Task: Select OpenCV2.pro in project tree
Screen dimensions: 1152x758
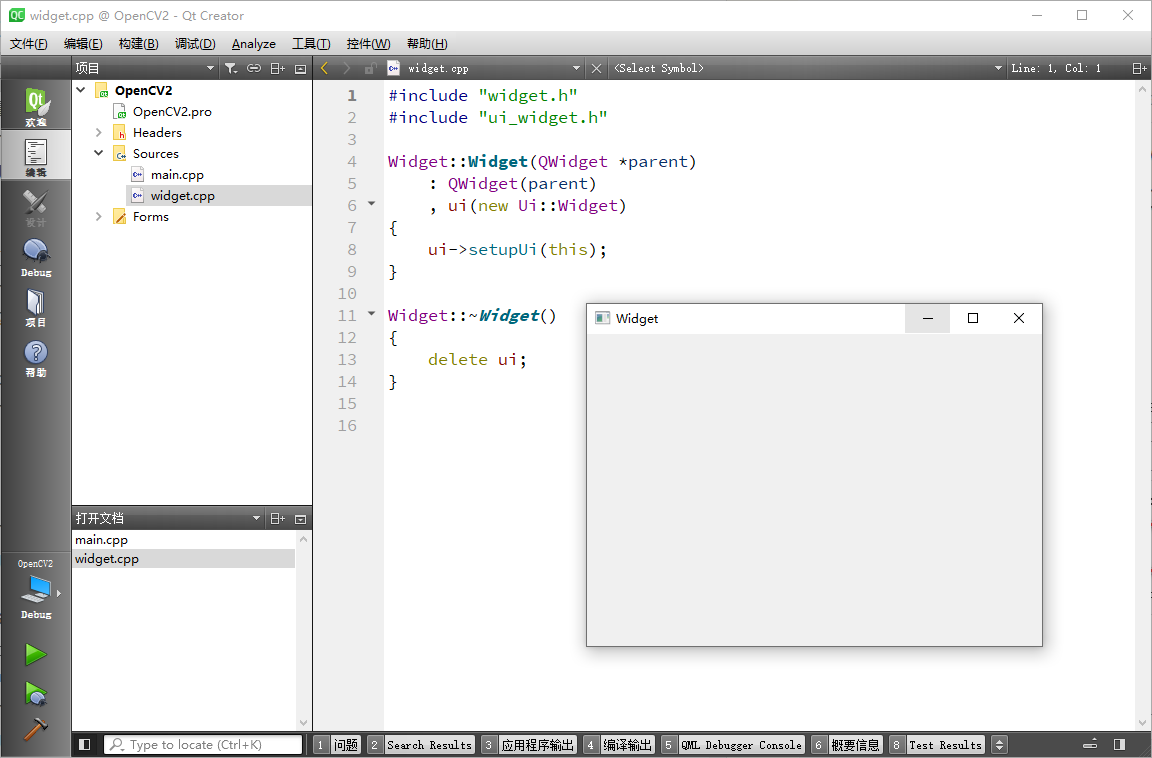Action: coord(172,112)
